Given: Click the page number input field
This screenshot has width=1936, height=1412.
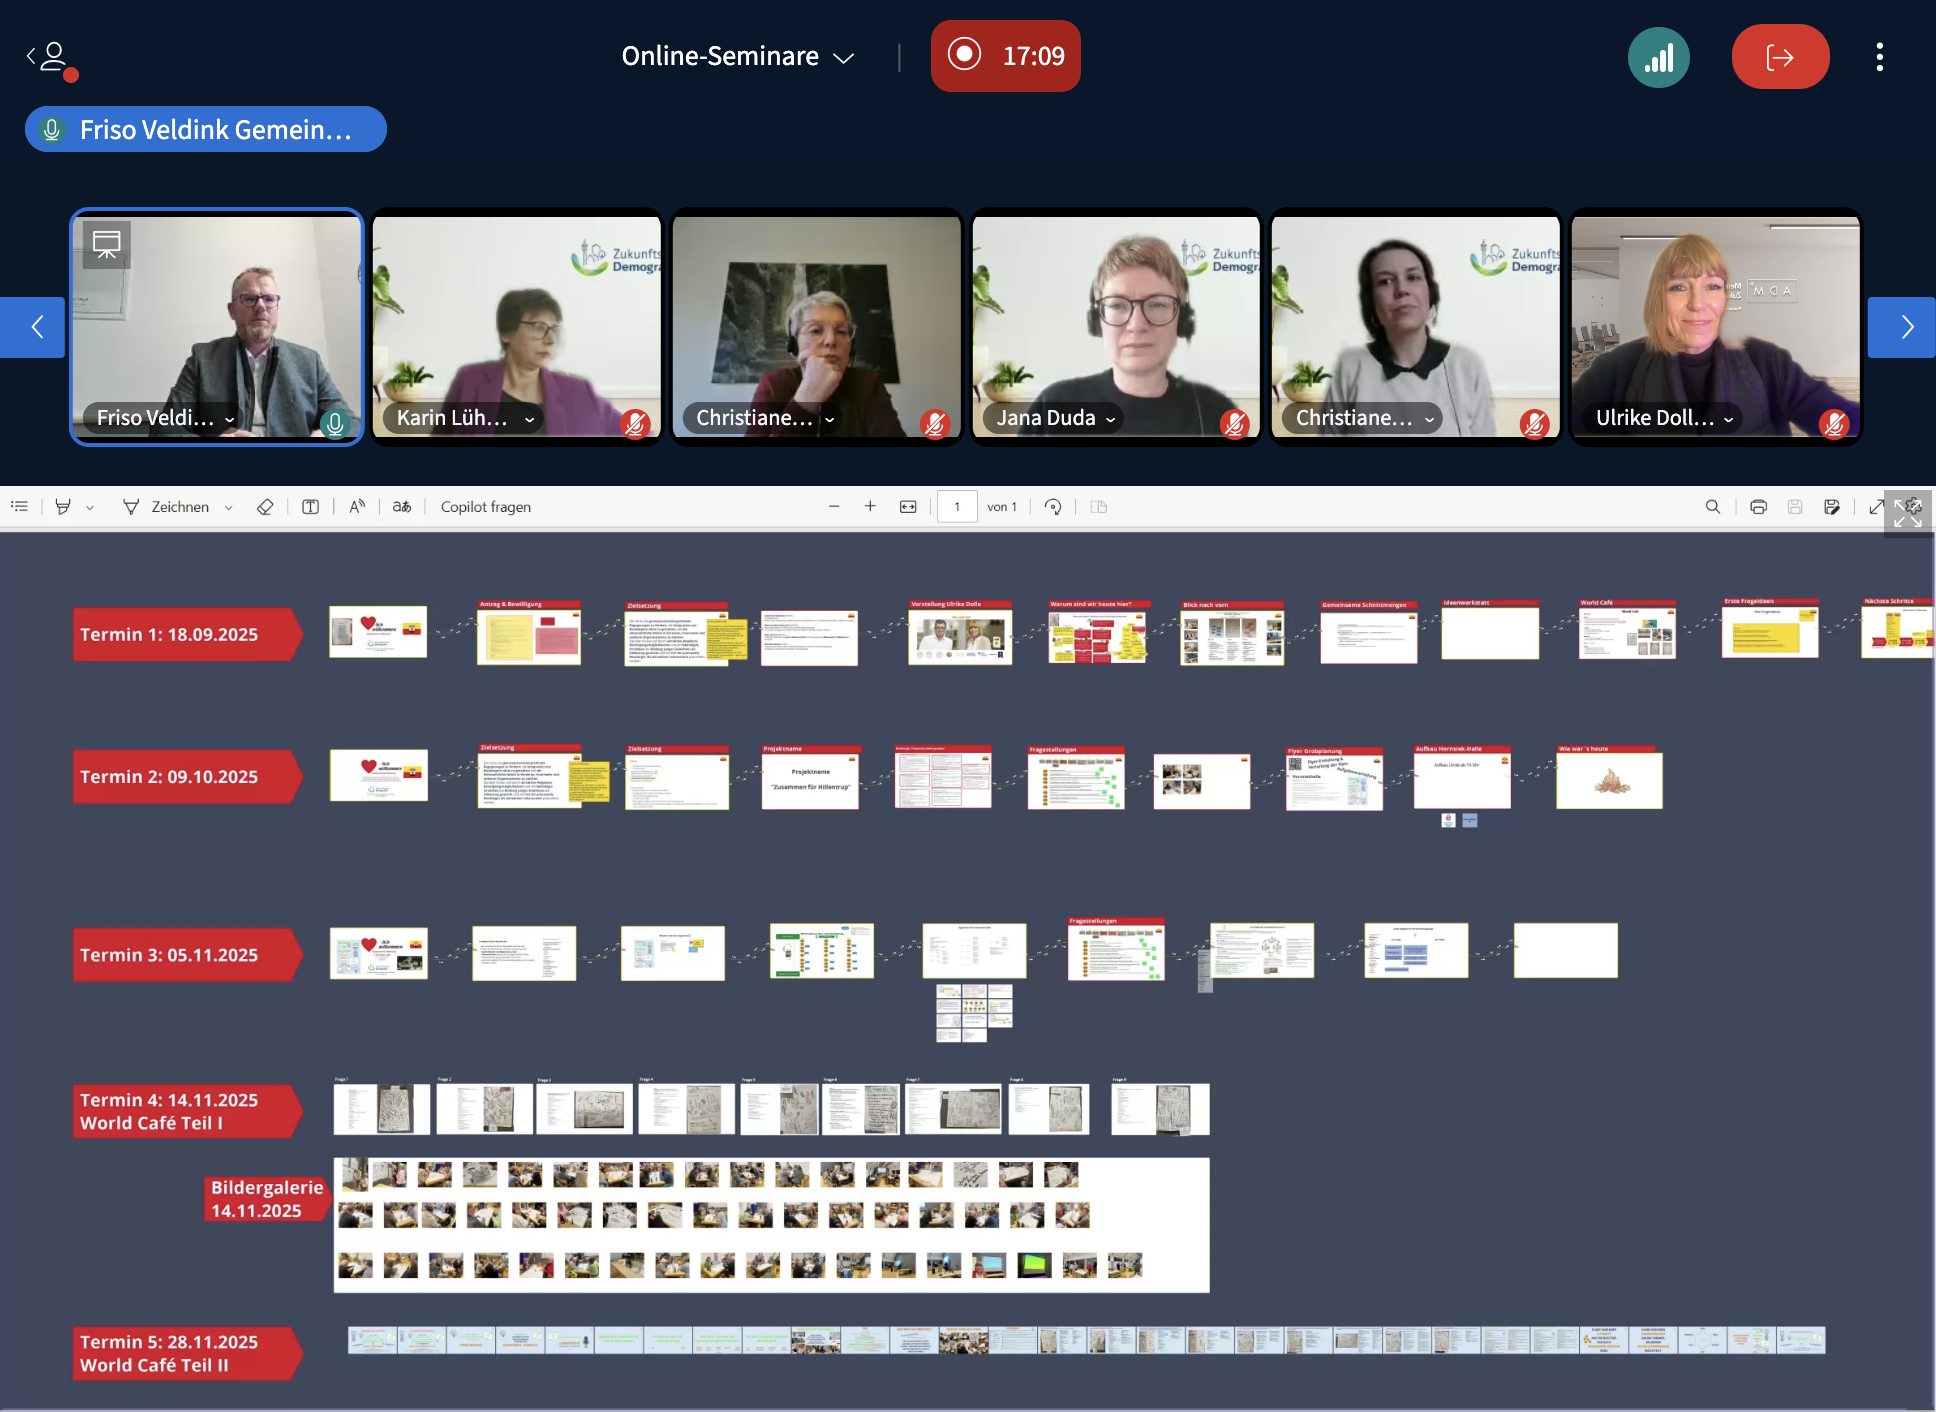Looking at the screenshot, I should pyautogui.click(x=957, y=507).
